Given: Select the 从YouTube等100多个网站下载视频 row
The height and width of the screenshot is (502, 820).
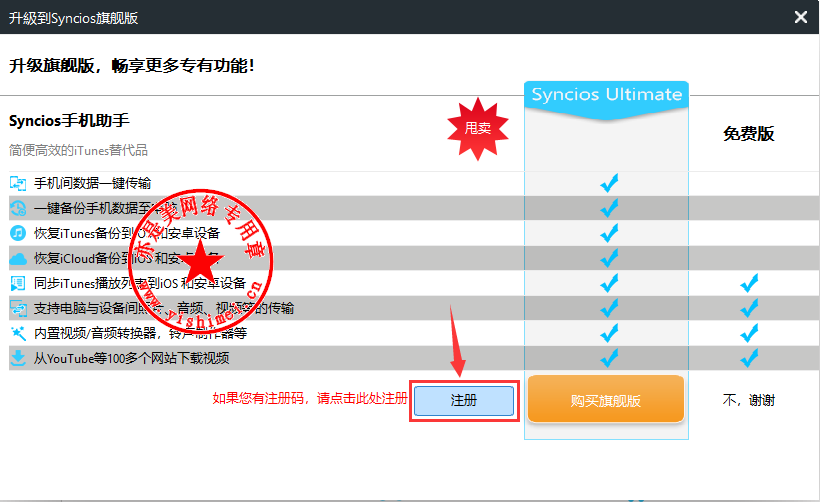Looking at the screenshot, I should pos(414,358).
